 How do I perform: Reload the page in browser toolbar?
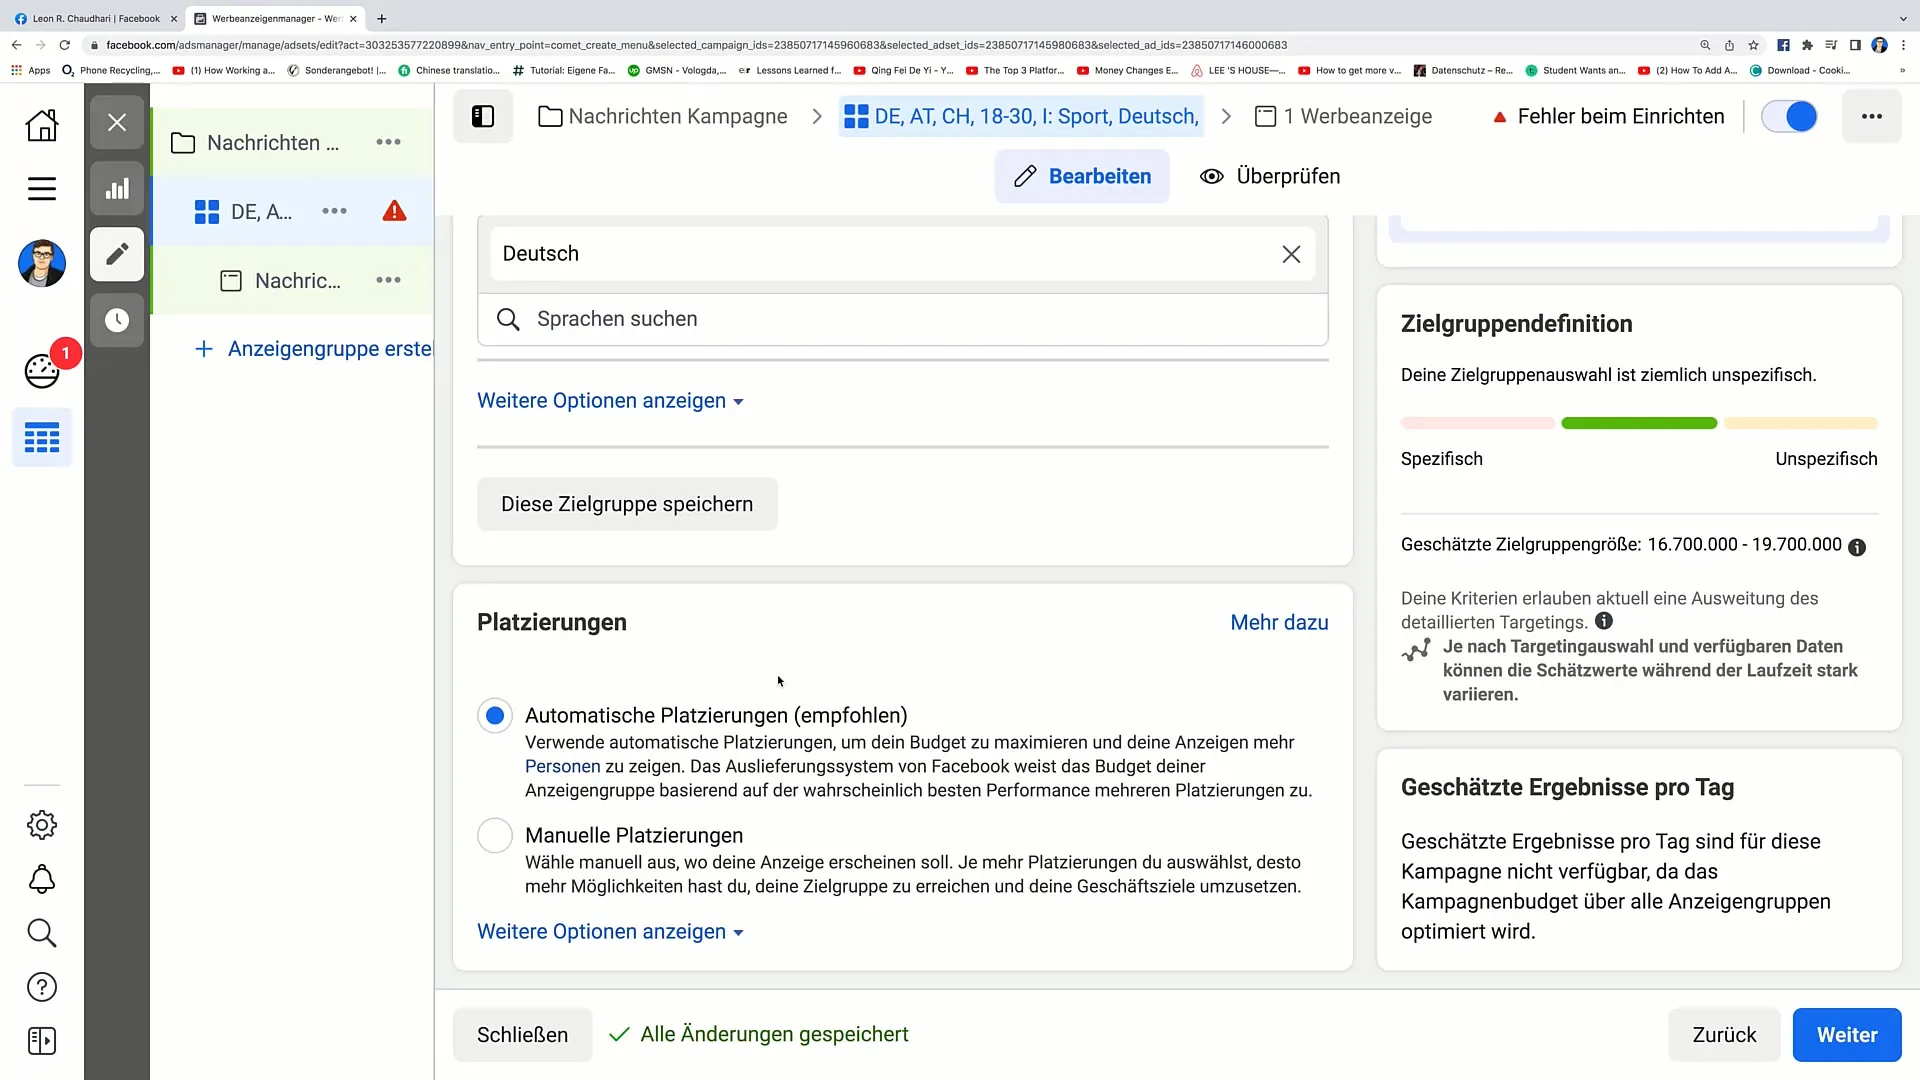click(65, 45)
